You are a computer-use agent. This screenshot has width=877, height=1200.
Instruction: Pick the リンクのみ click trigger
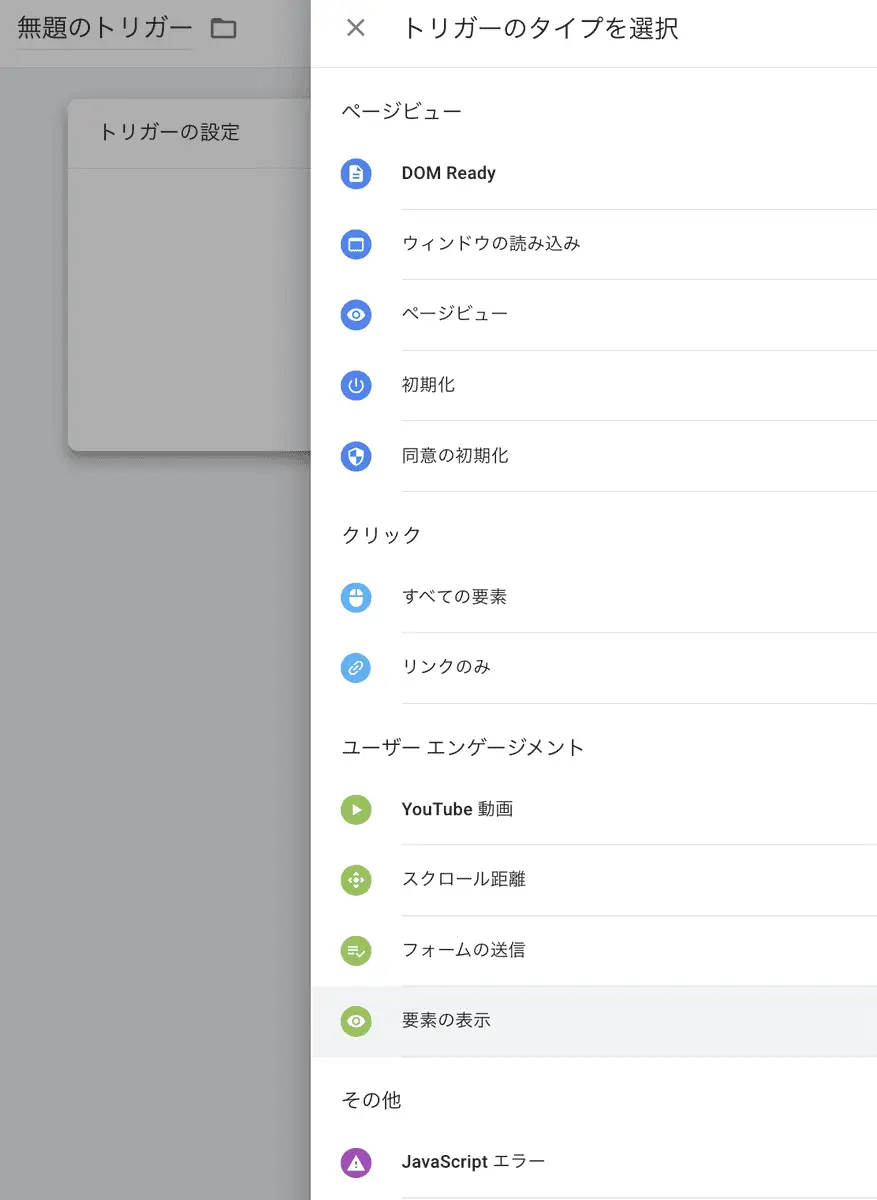click(x=594, y=667)
